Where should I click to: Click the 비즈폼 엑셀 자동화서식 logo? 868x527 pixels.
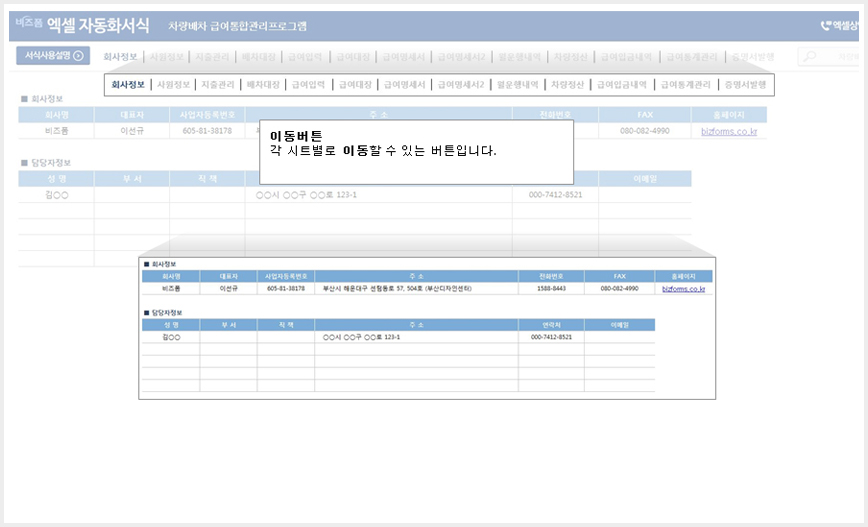[82, 25]
